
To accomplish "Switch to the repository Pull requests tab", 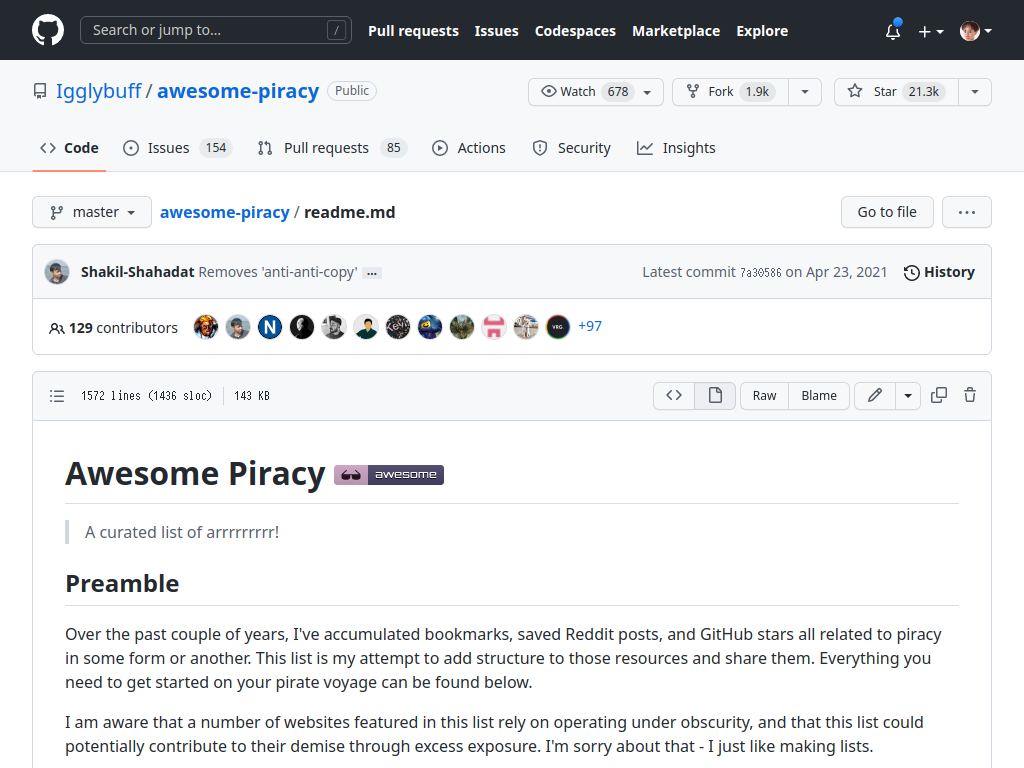I will 332,148.
